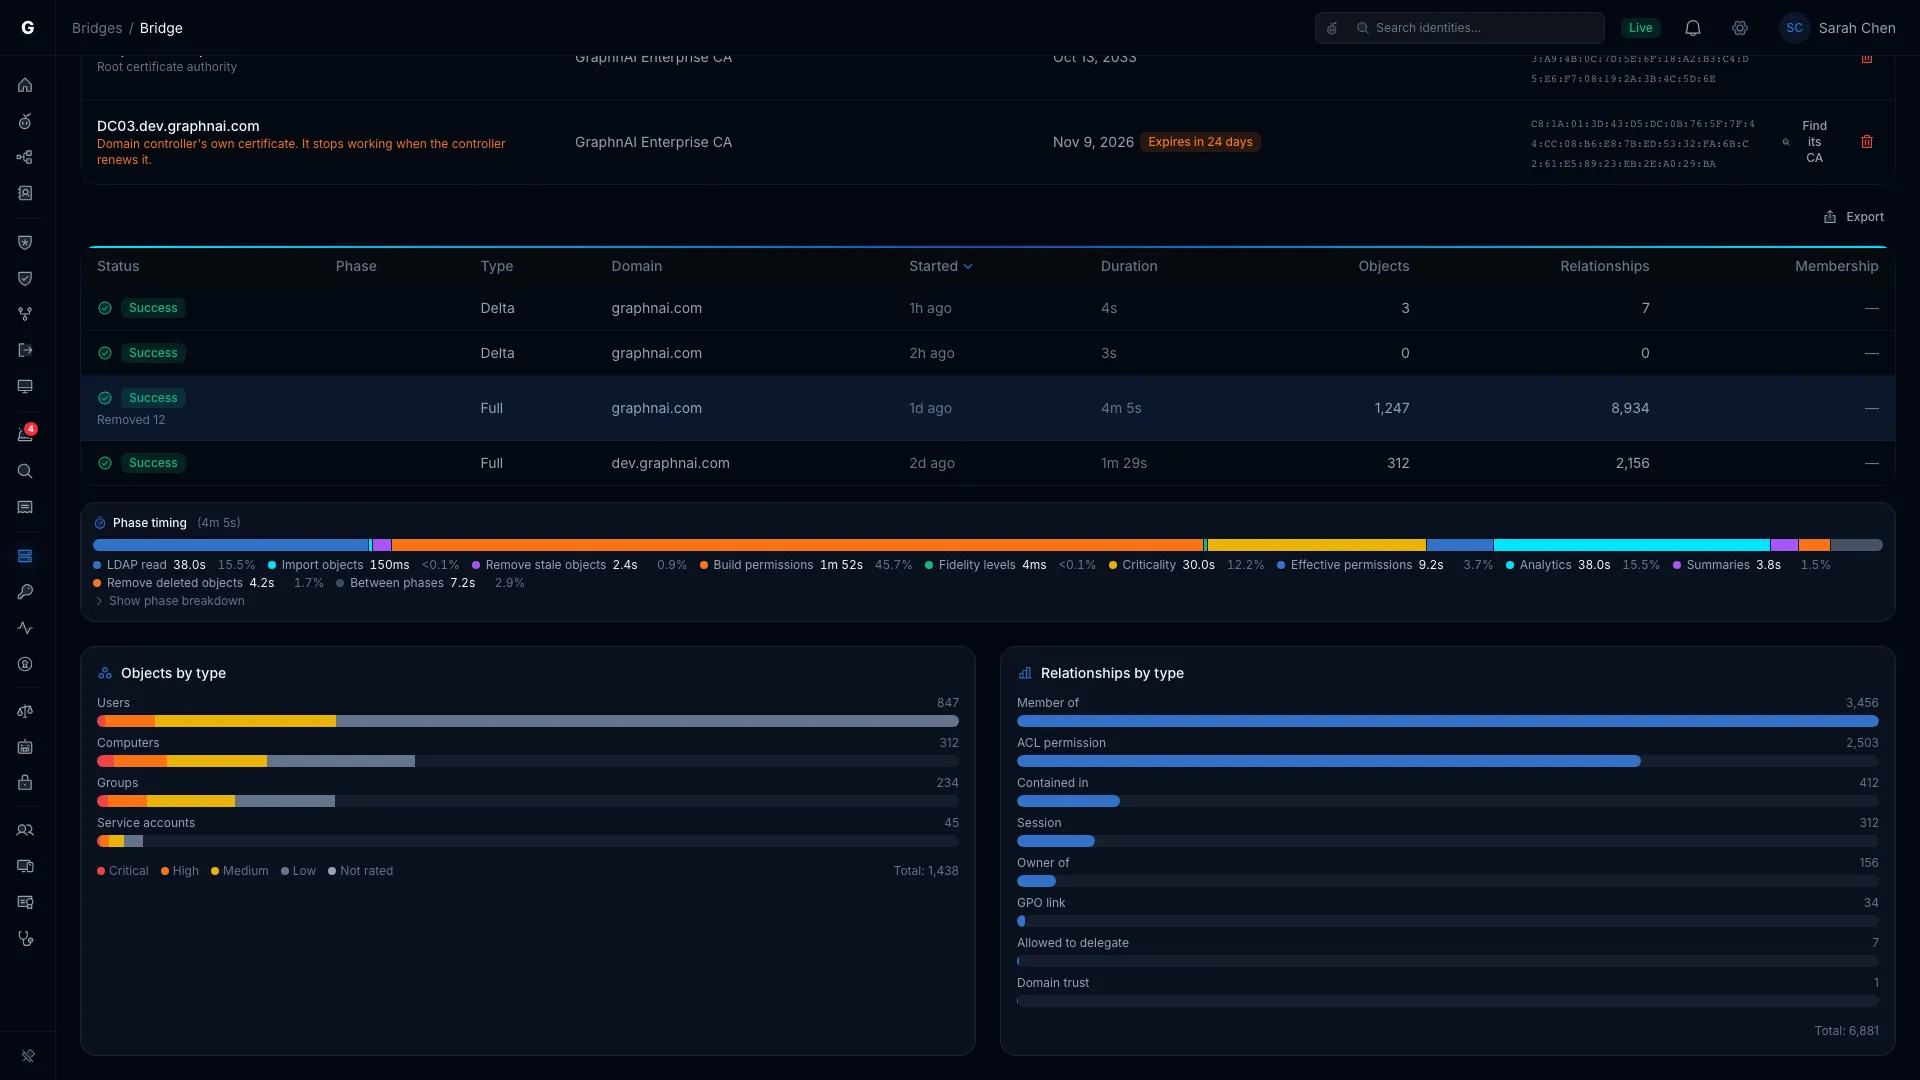This screenshot has height=1080, width=1920.
Task: Toggle Critical legend in Objects by type
Action: pos(122,871)
